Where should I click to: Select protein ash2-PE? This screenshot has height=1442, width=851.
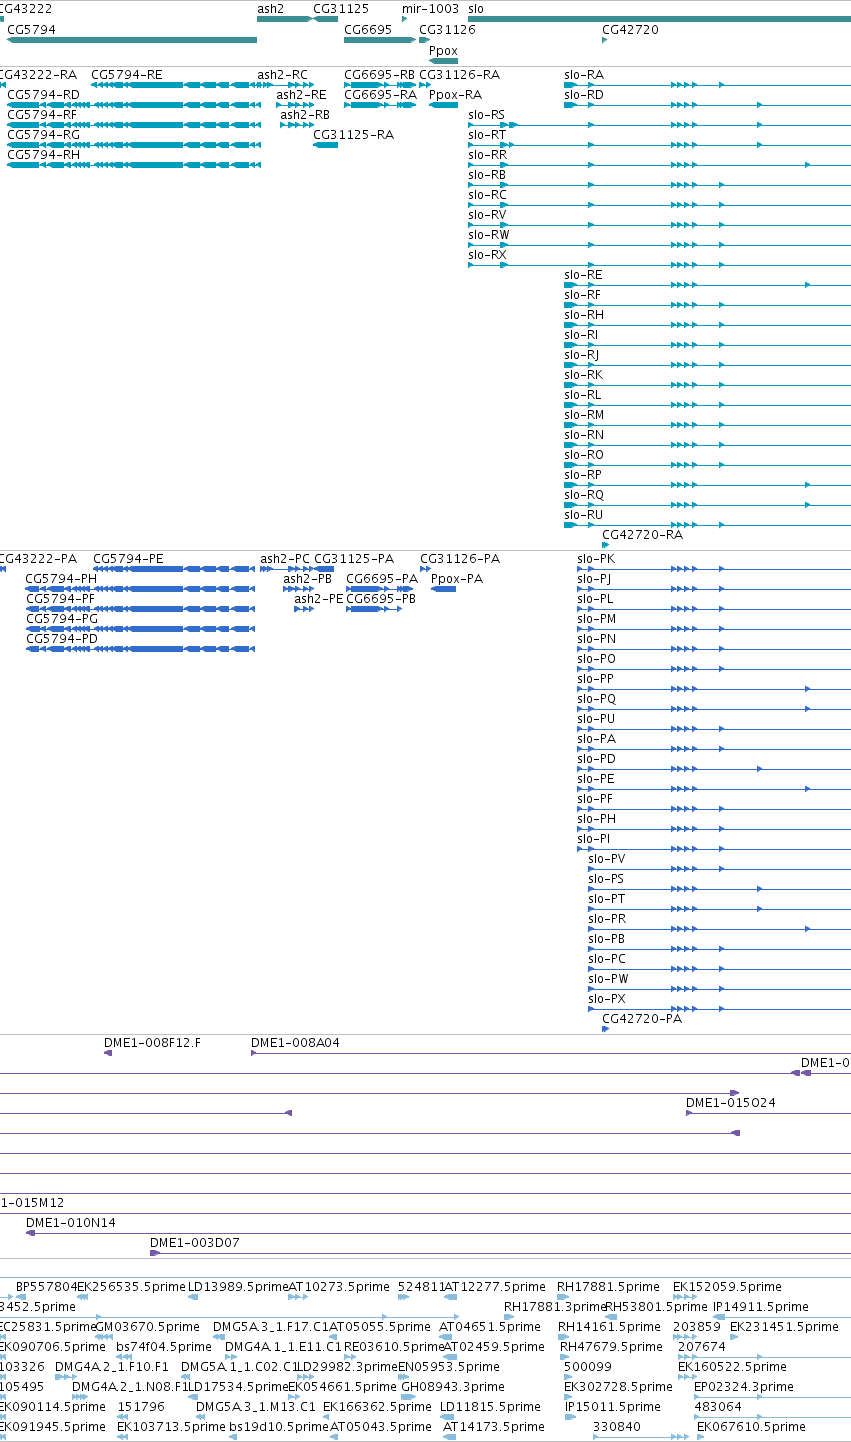(318, 599)
